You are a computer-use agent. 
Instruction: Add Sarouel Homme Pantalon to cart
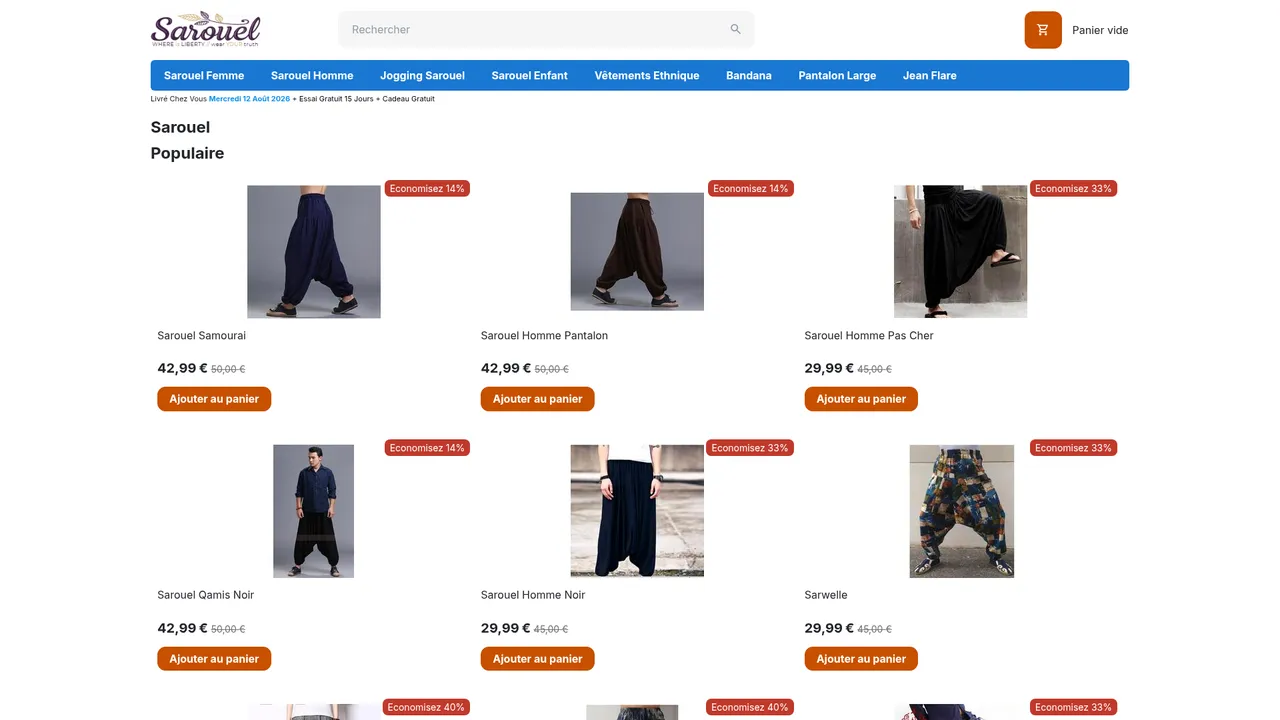coord(538,399)
